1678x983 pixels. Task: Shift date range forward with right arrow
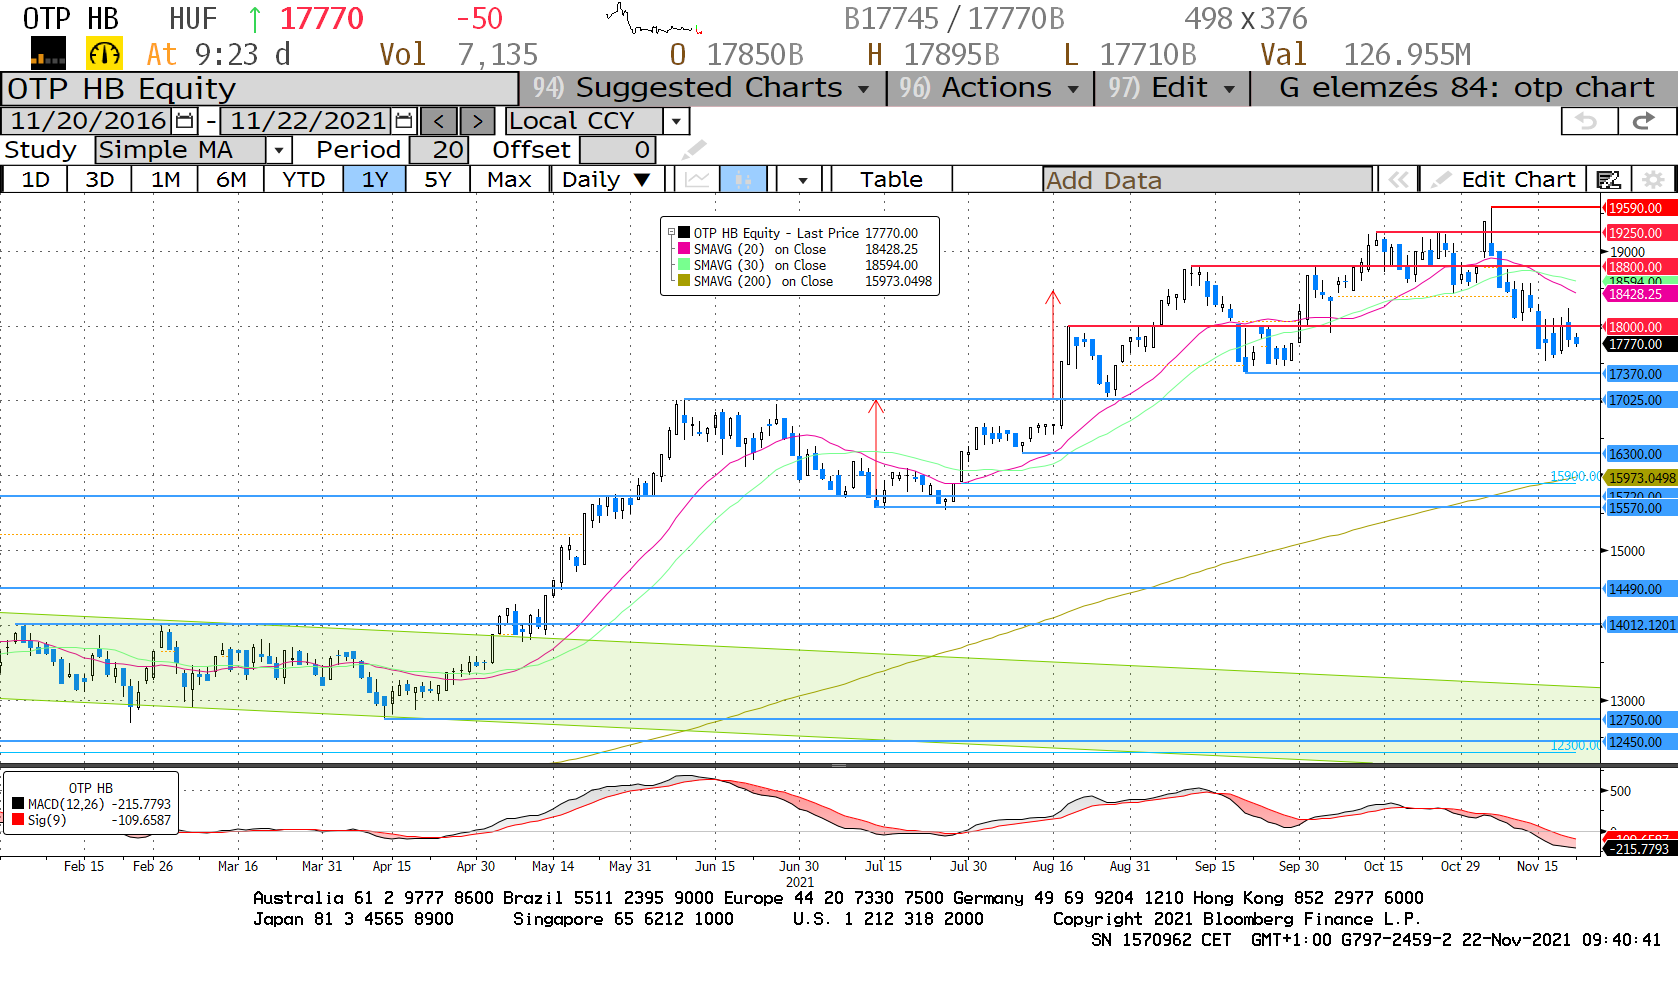click(477, 121)
